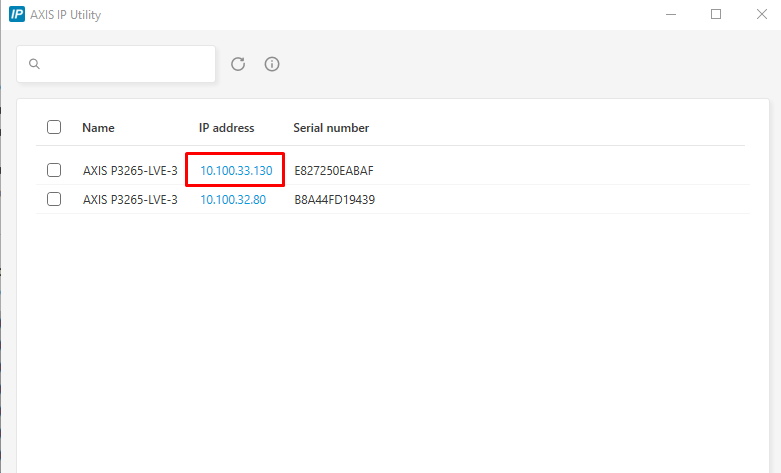Image resolution: width=781 pixels, height=473 pixels.
Task: Open IP address link 10.100.33.130
Action: click(236, 171)
